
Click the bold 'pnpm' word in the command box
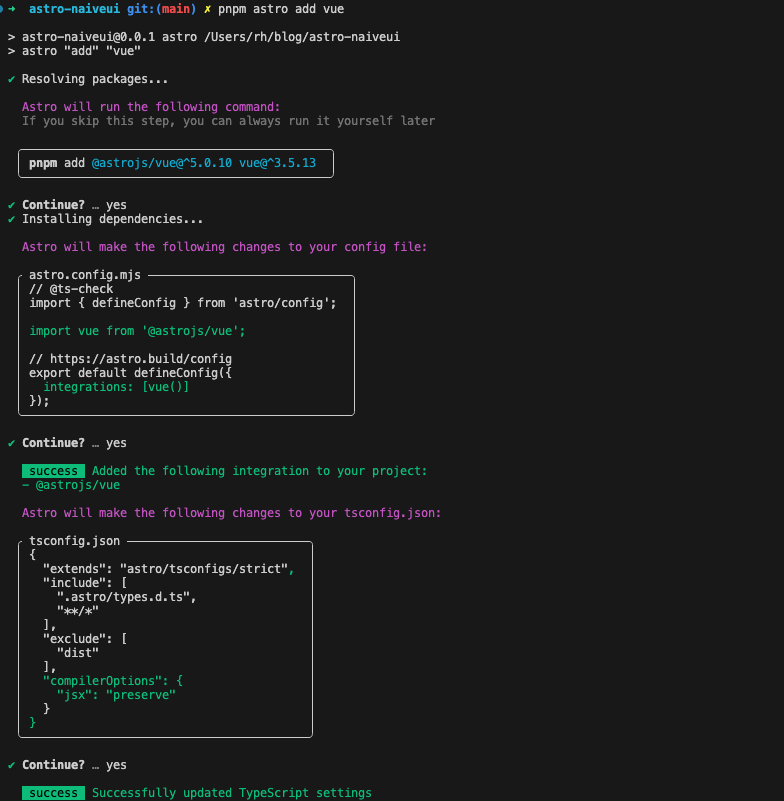pos(43,163)
